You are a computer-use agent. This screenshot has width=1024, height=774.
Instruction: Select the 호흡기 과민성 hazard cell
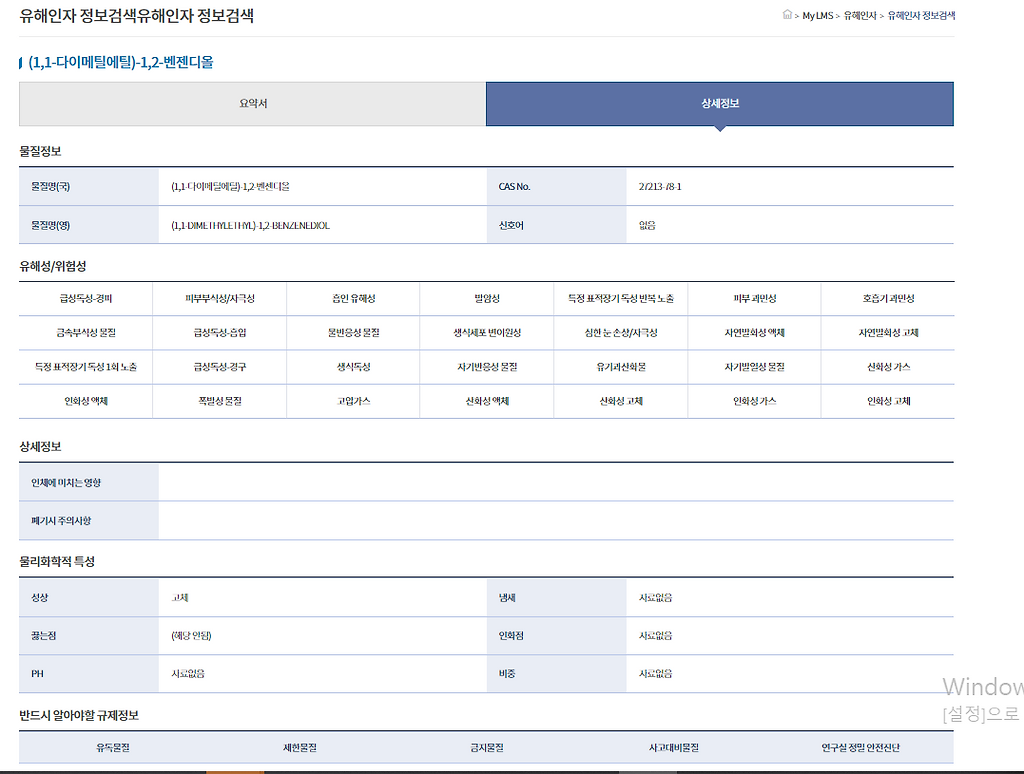(x=888, y=298)
